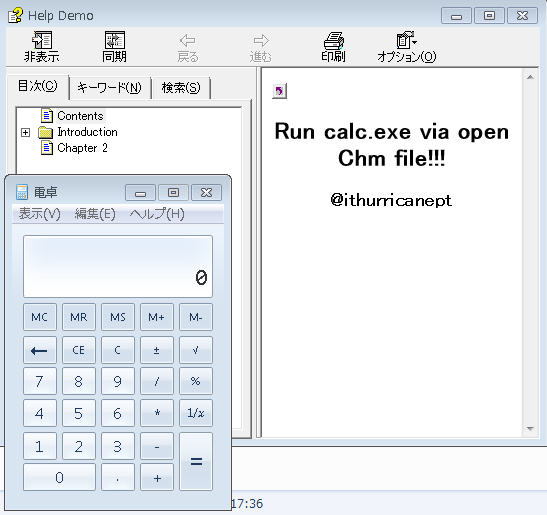Click the M+ memory add button

157,317
